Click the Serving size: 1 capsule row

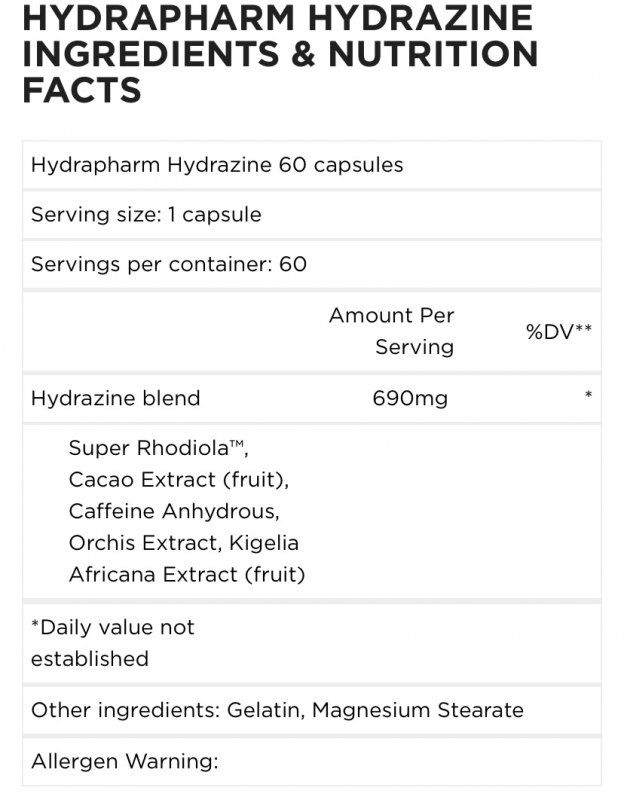[312, 214]
